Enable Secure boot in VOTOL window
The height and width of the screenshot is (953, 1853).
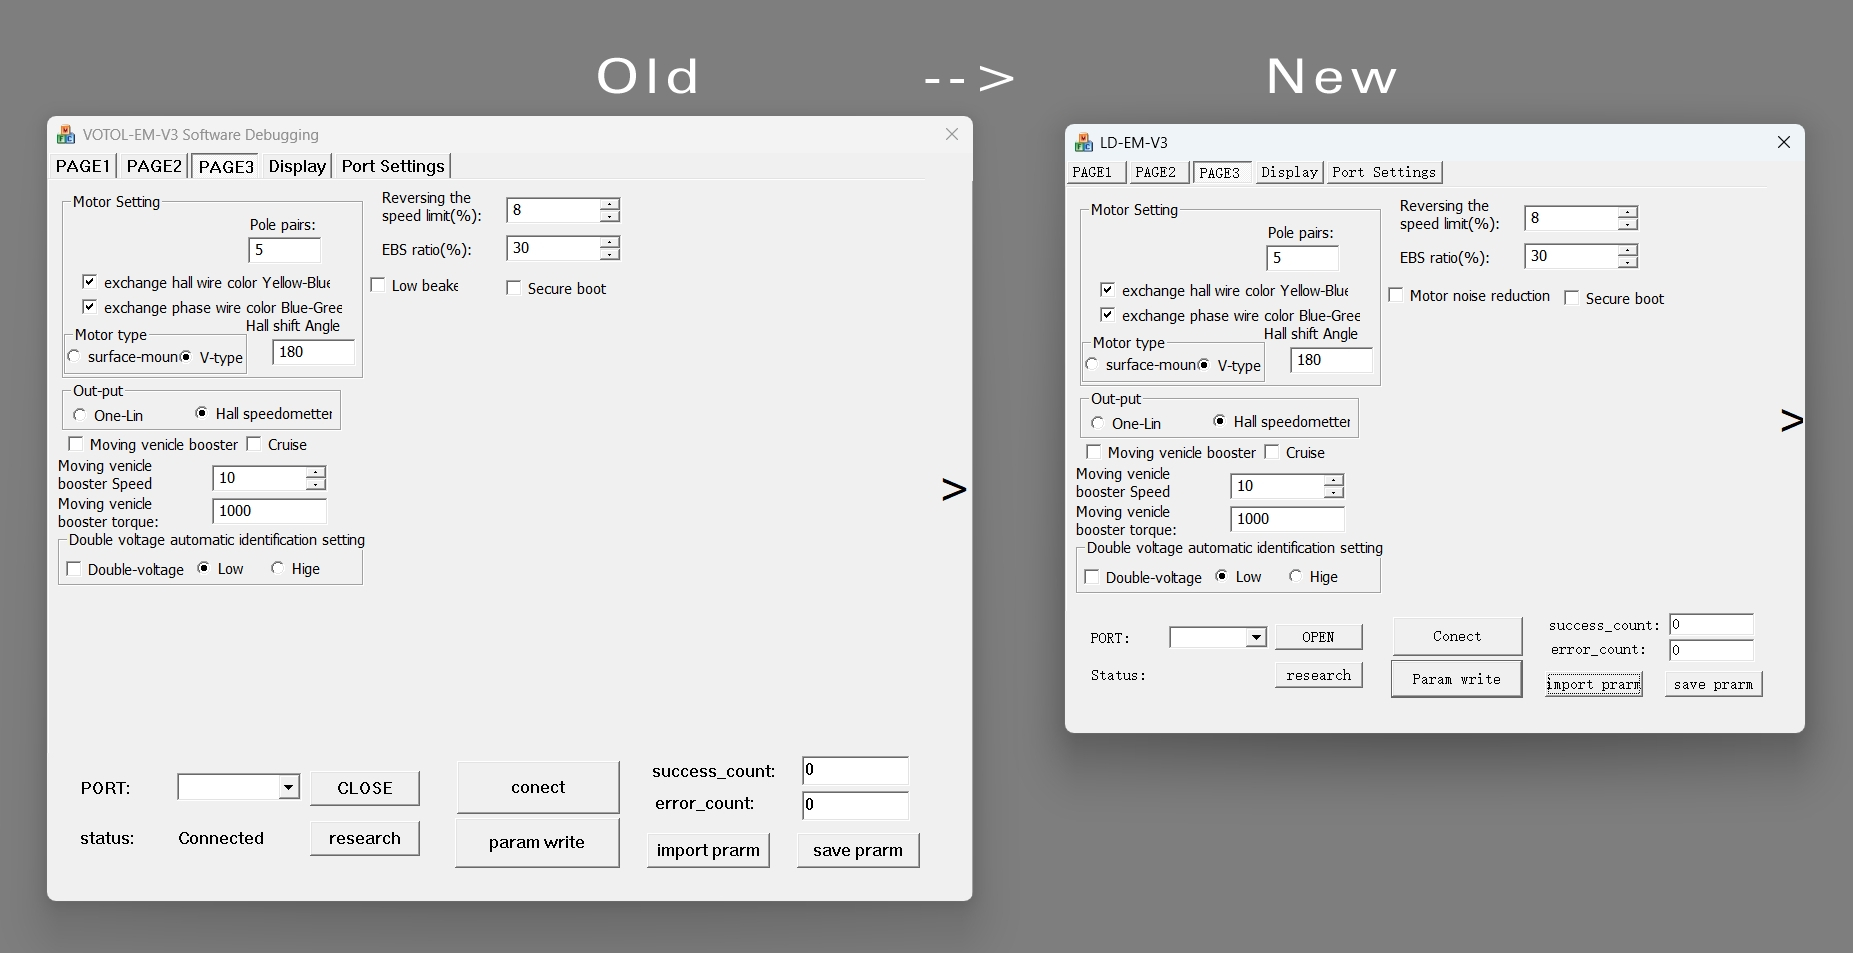tap(514, 288)
